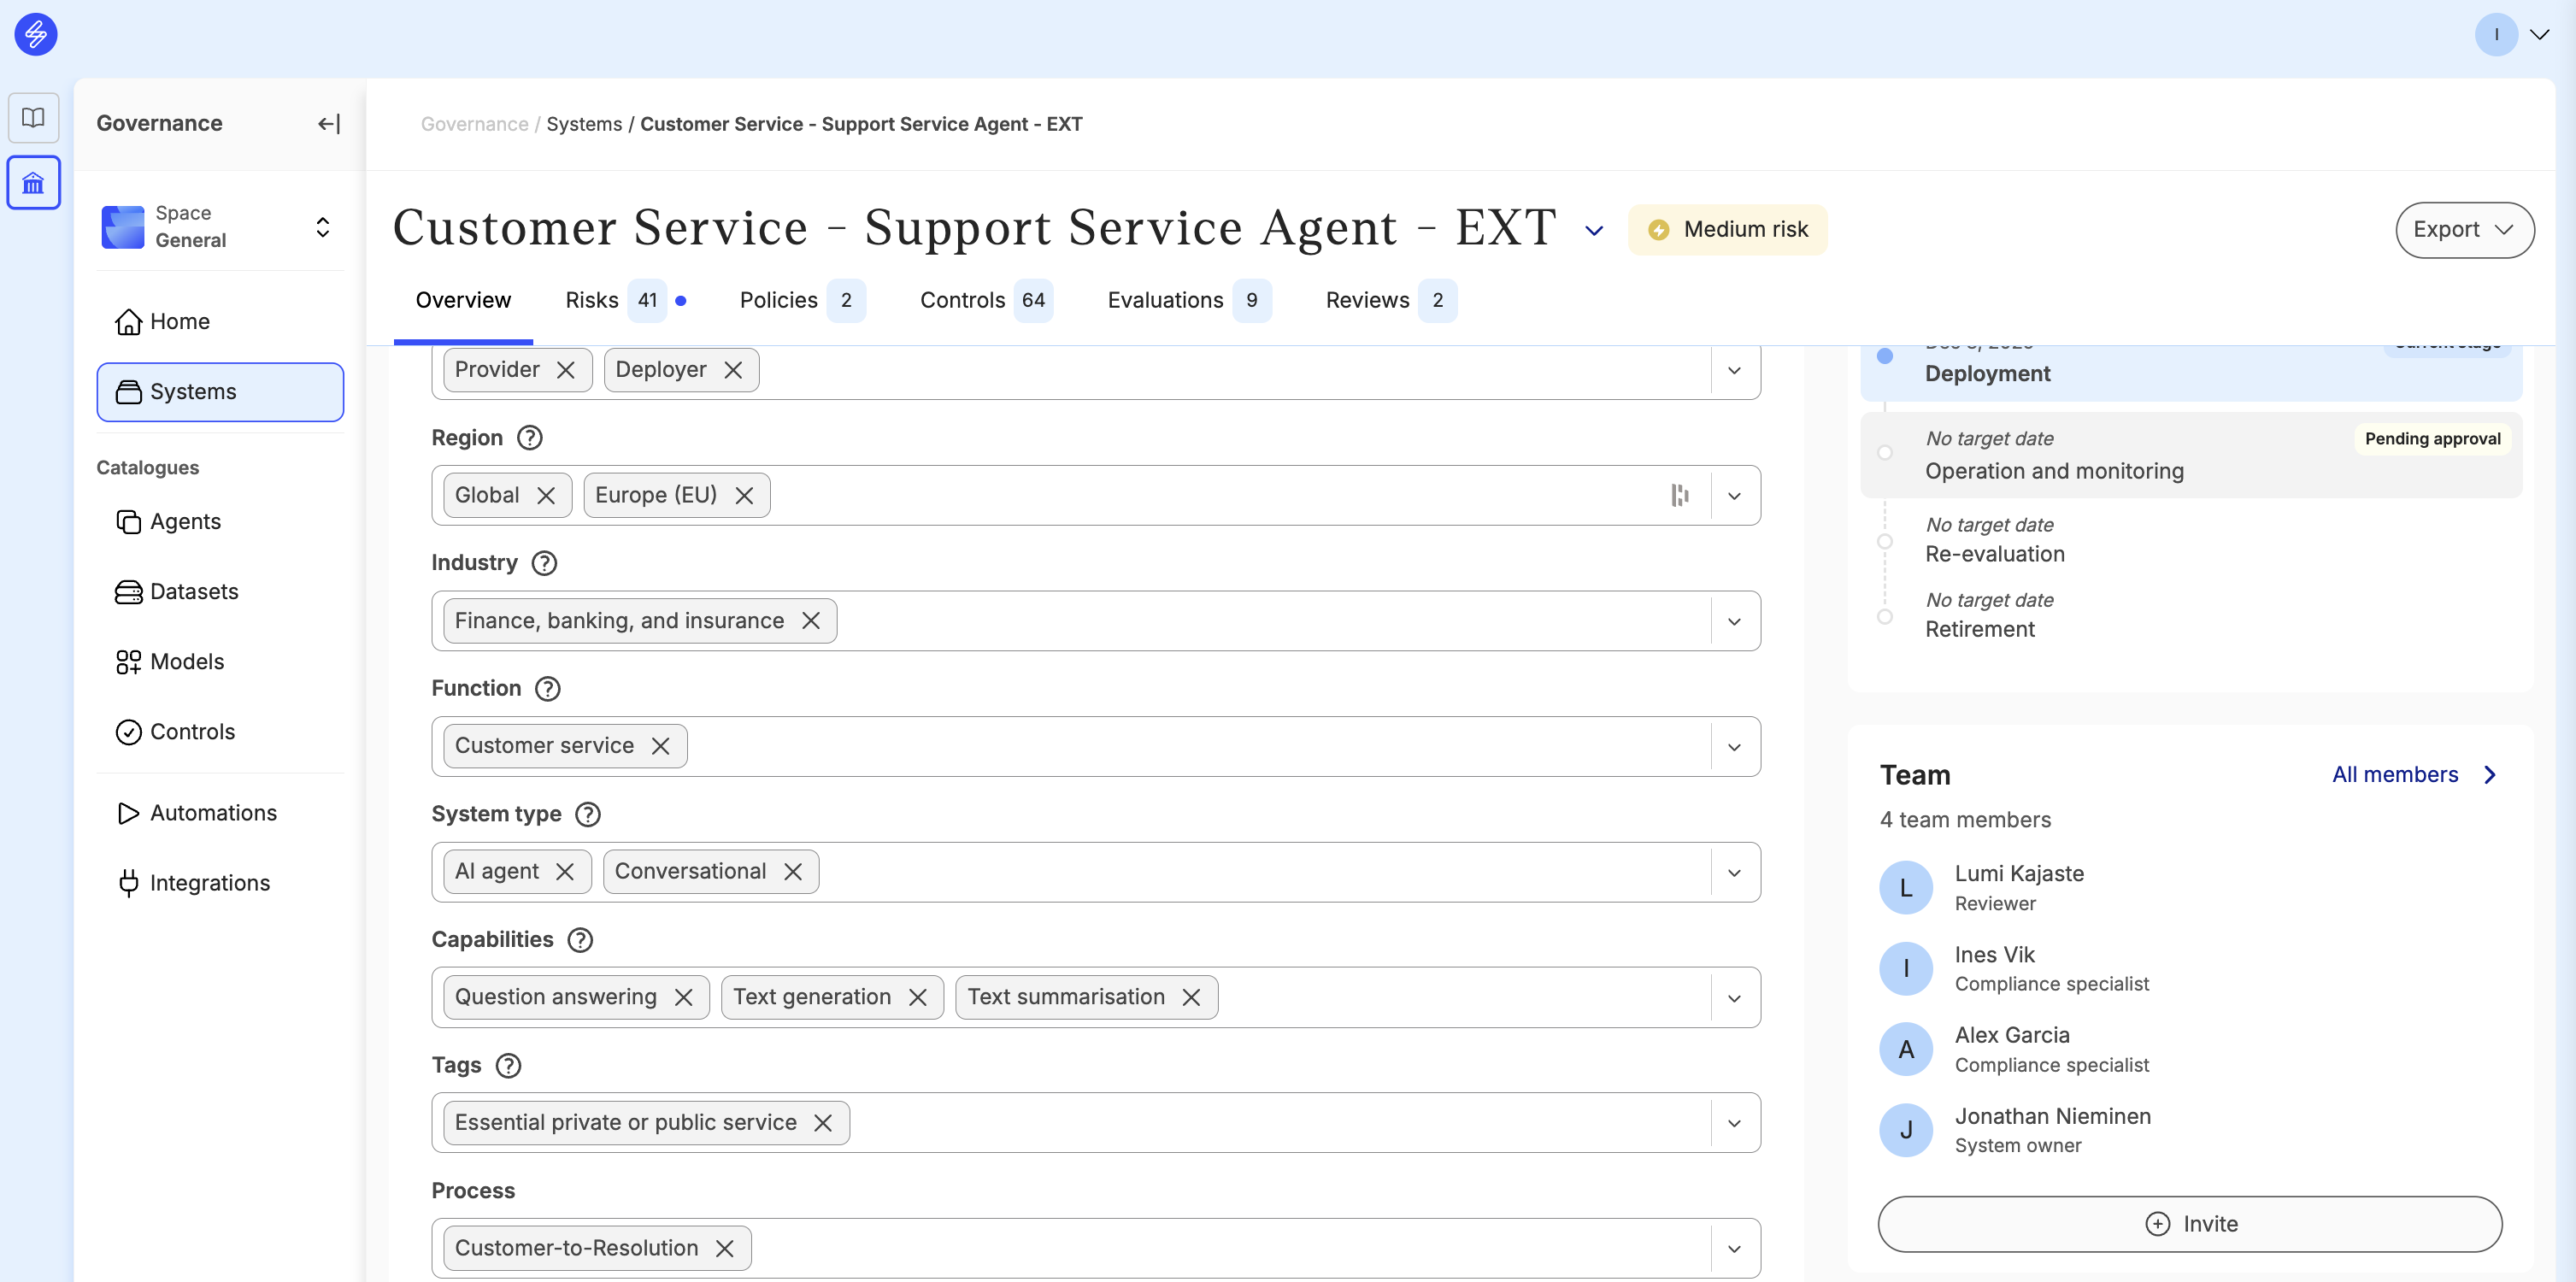Open the Export menu
2576x1282 pixels.
(2464, 230)
